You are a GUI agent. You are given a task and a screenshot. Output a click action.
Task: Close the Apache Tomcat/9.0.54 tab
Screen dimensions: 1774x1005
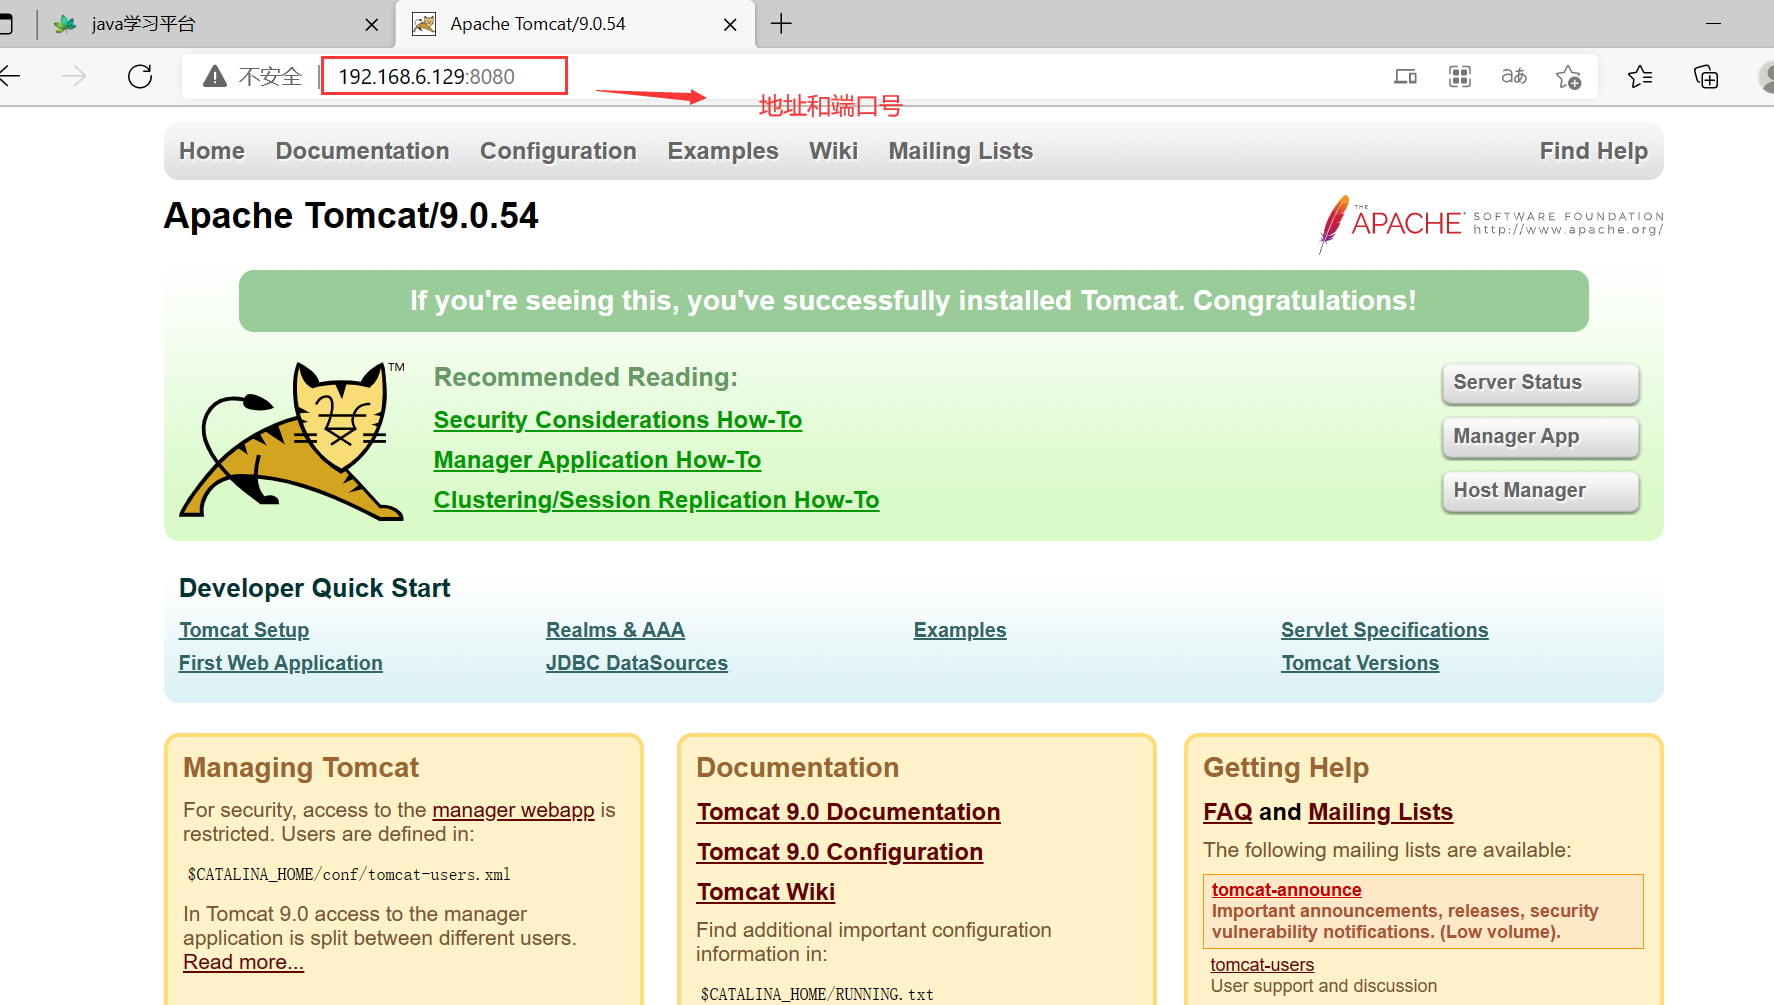point(730,24)
